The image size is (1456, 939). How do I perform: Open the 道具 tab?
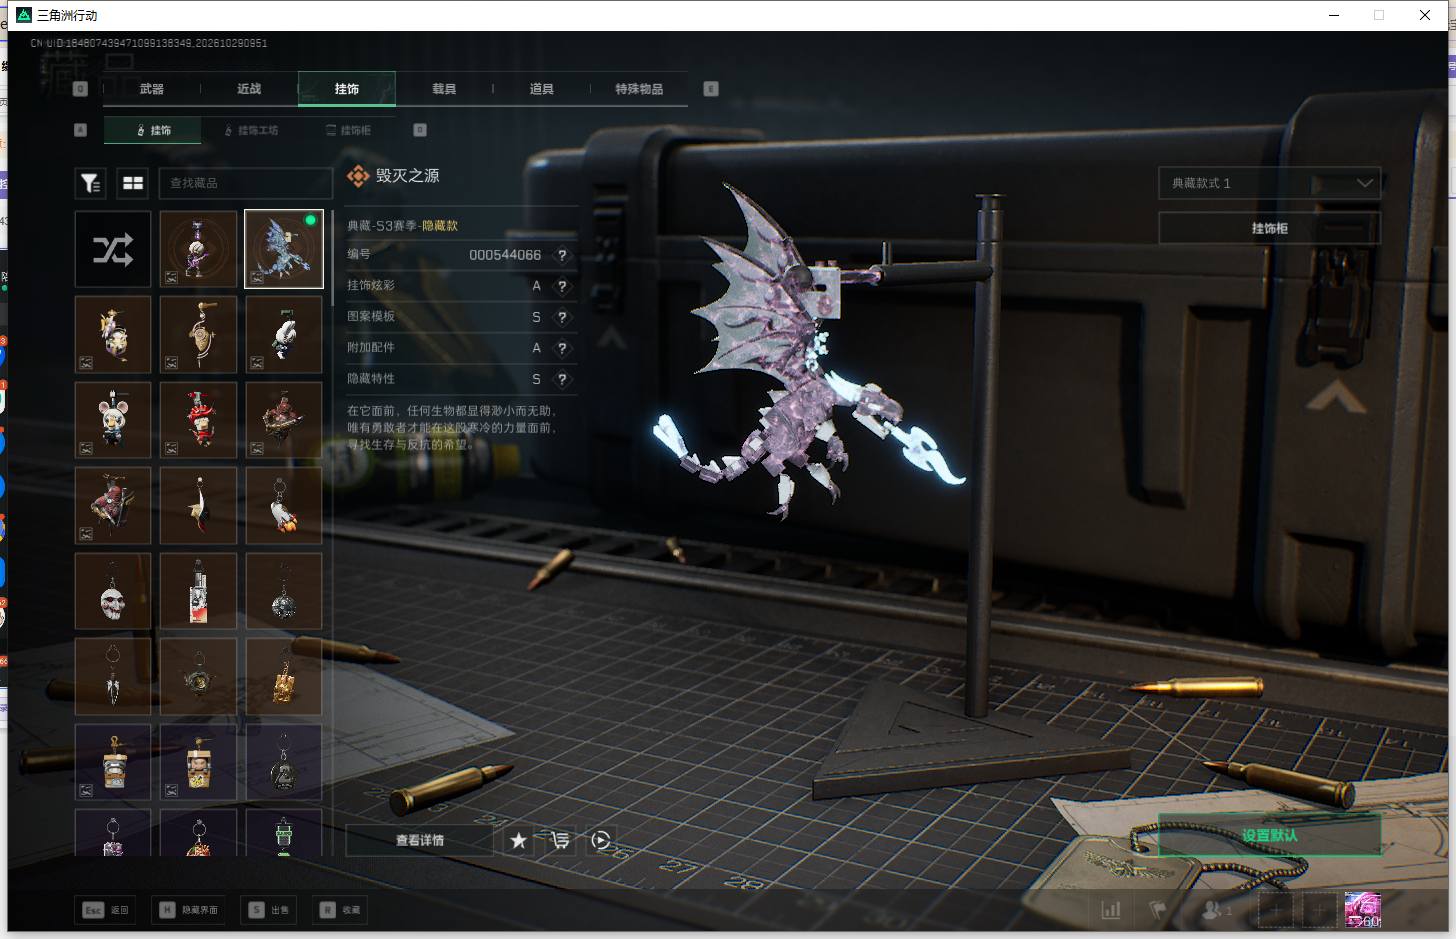tap(541, 89)
